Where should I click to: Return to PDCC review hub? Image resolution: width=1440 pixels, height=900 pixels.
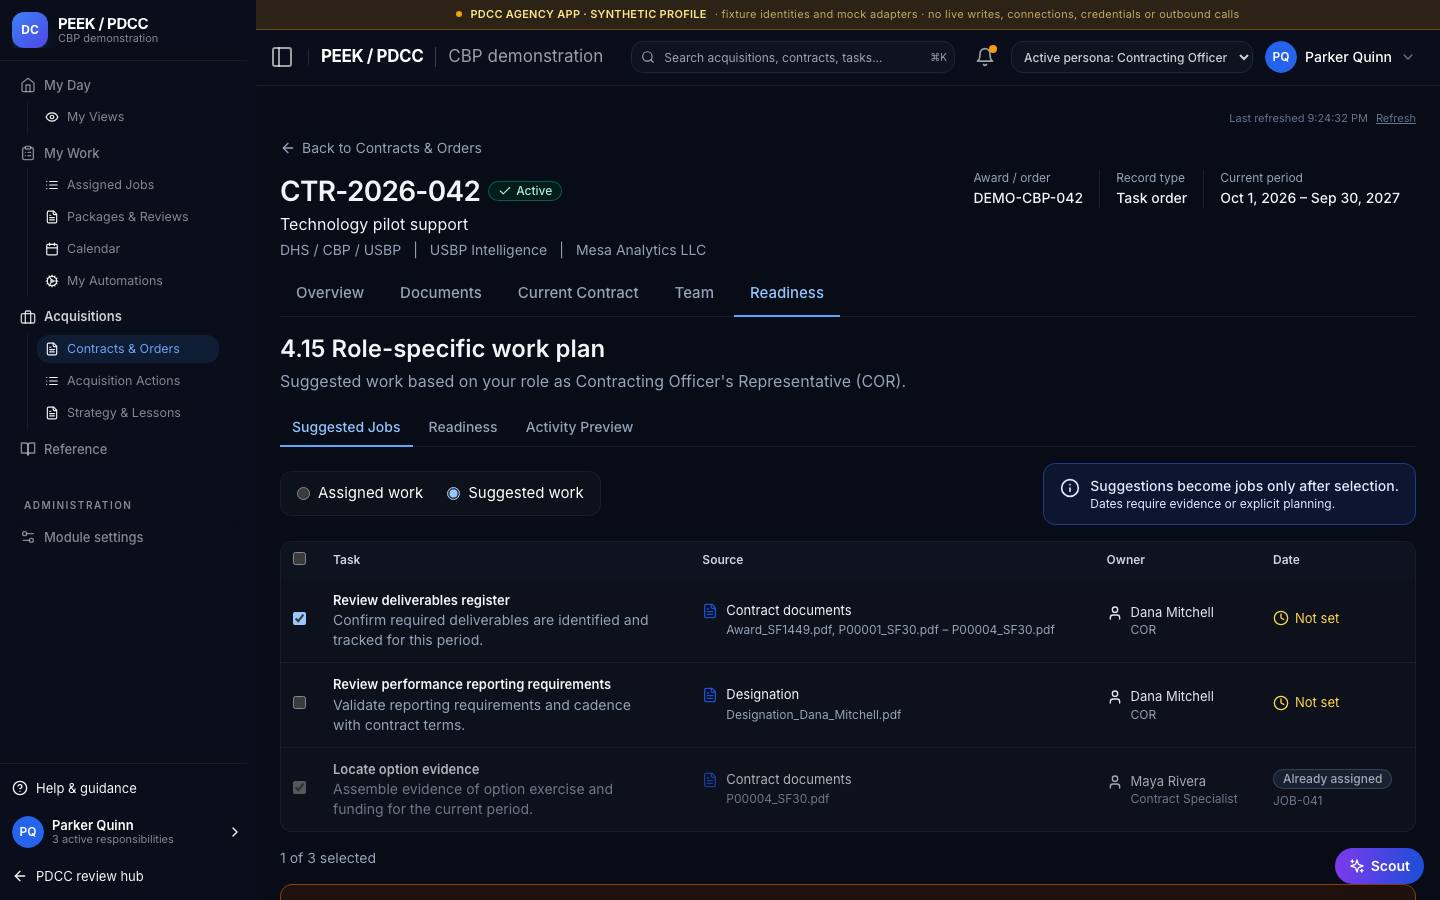click(78, 876)
